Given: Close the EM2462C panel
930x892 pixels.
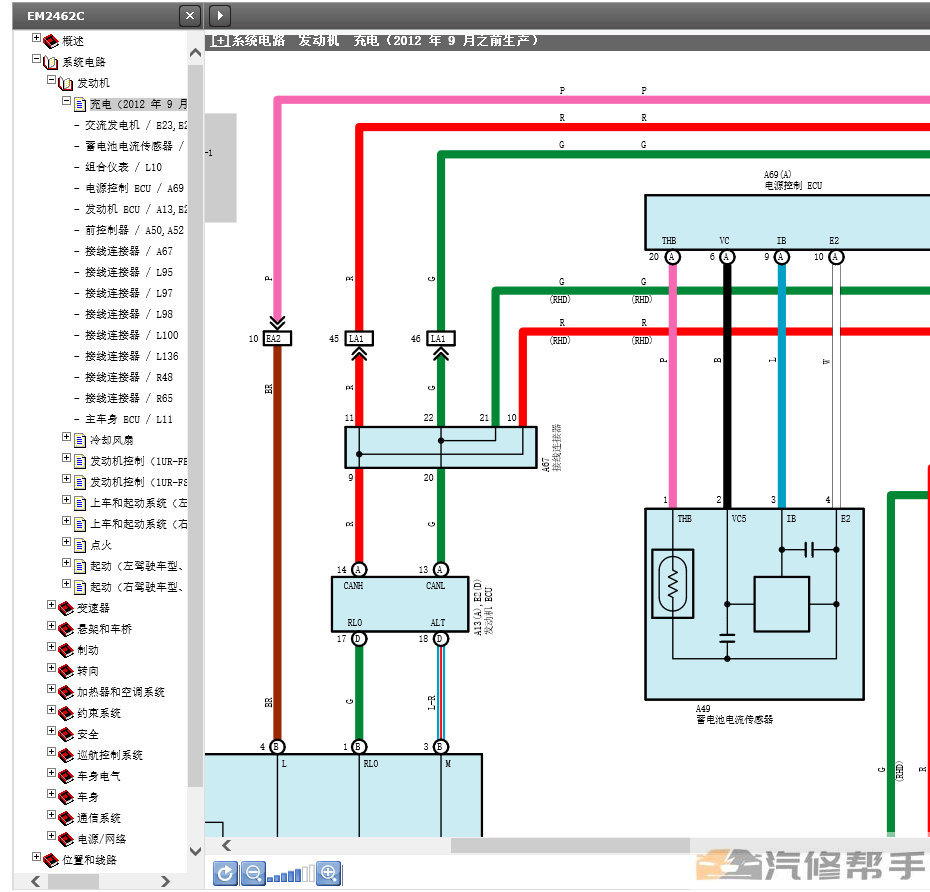Looking at the screenshot, I should point(190,15).
